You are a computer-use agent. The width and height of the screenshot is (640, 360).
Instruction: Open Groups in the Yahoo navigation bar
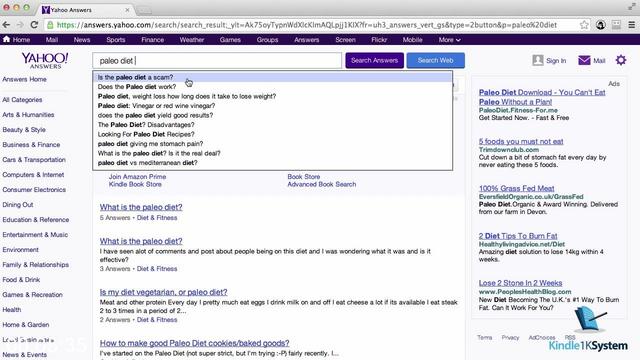tap(267, 40)
